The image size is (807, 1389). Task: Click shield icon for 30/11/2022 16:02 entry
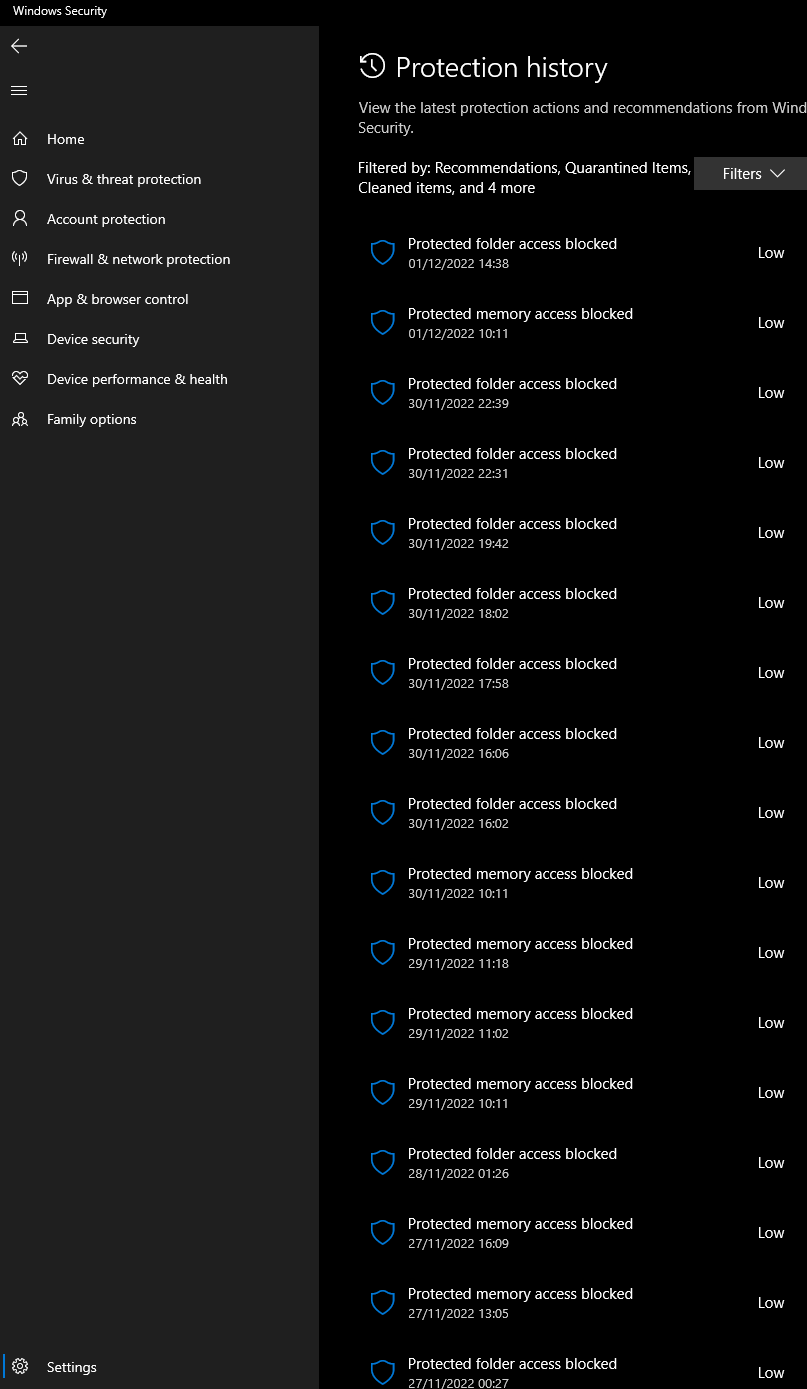tap(383, 813)
